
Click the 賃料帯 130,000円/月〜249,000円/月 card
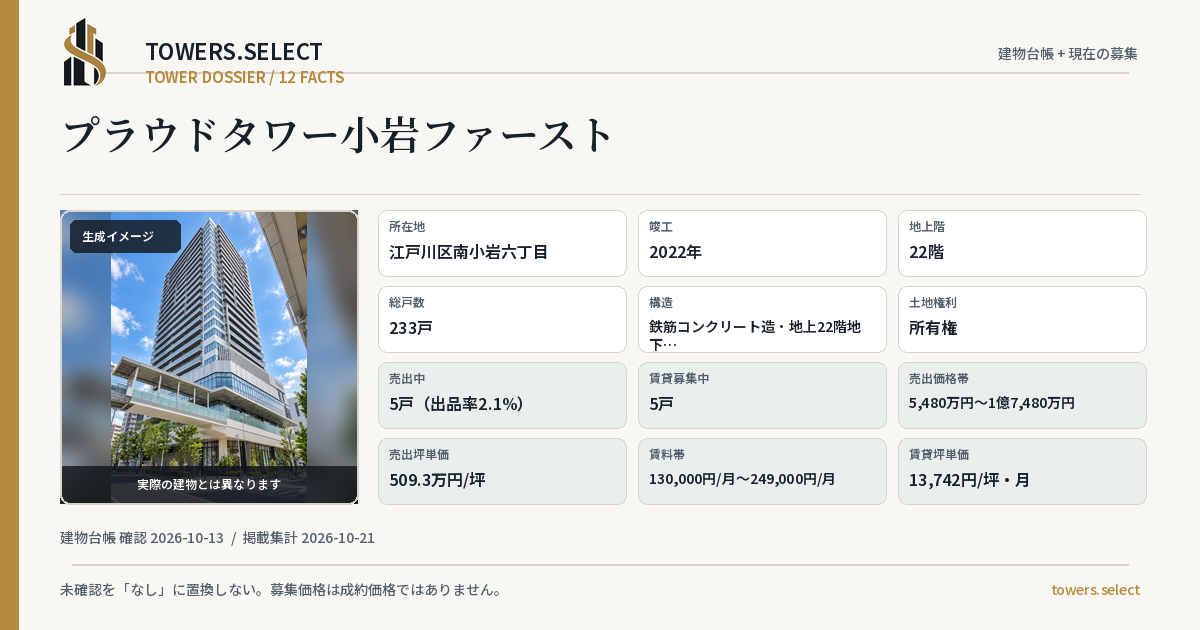click(762, 471)
